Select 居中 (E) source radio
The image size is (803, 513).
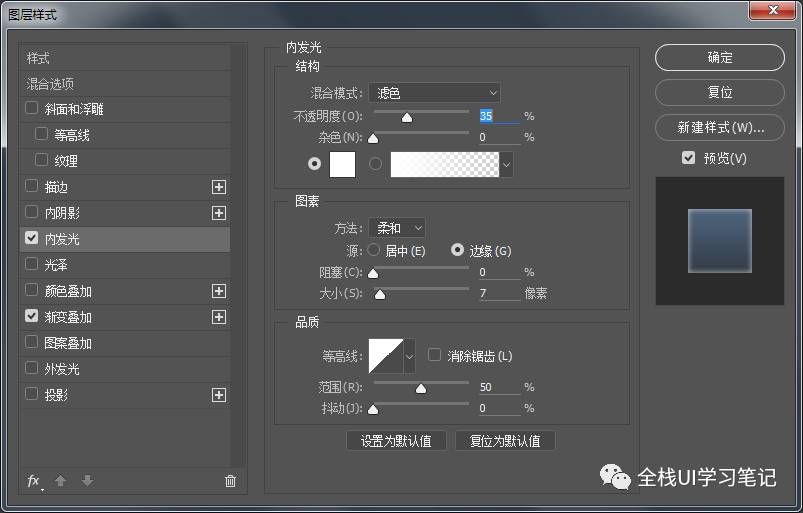[374, 250]
